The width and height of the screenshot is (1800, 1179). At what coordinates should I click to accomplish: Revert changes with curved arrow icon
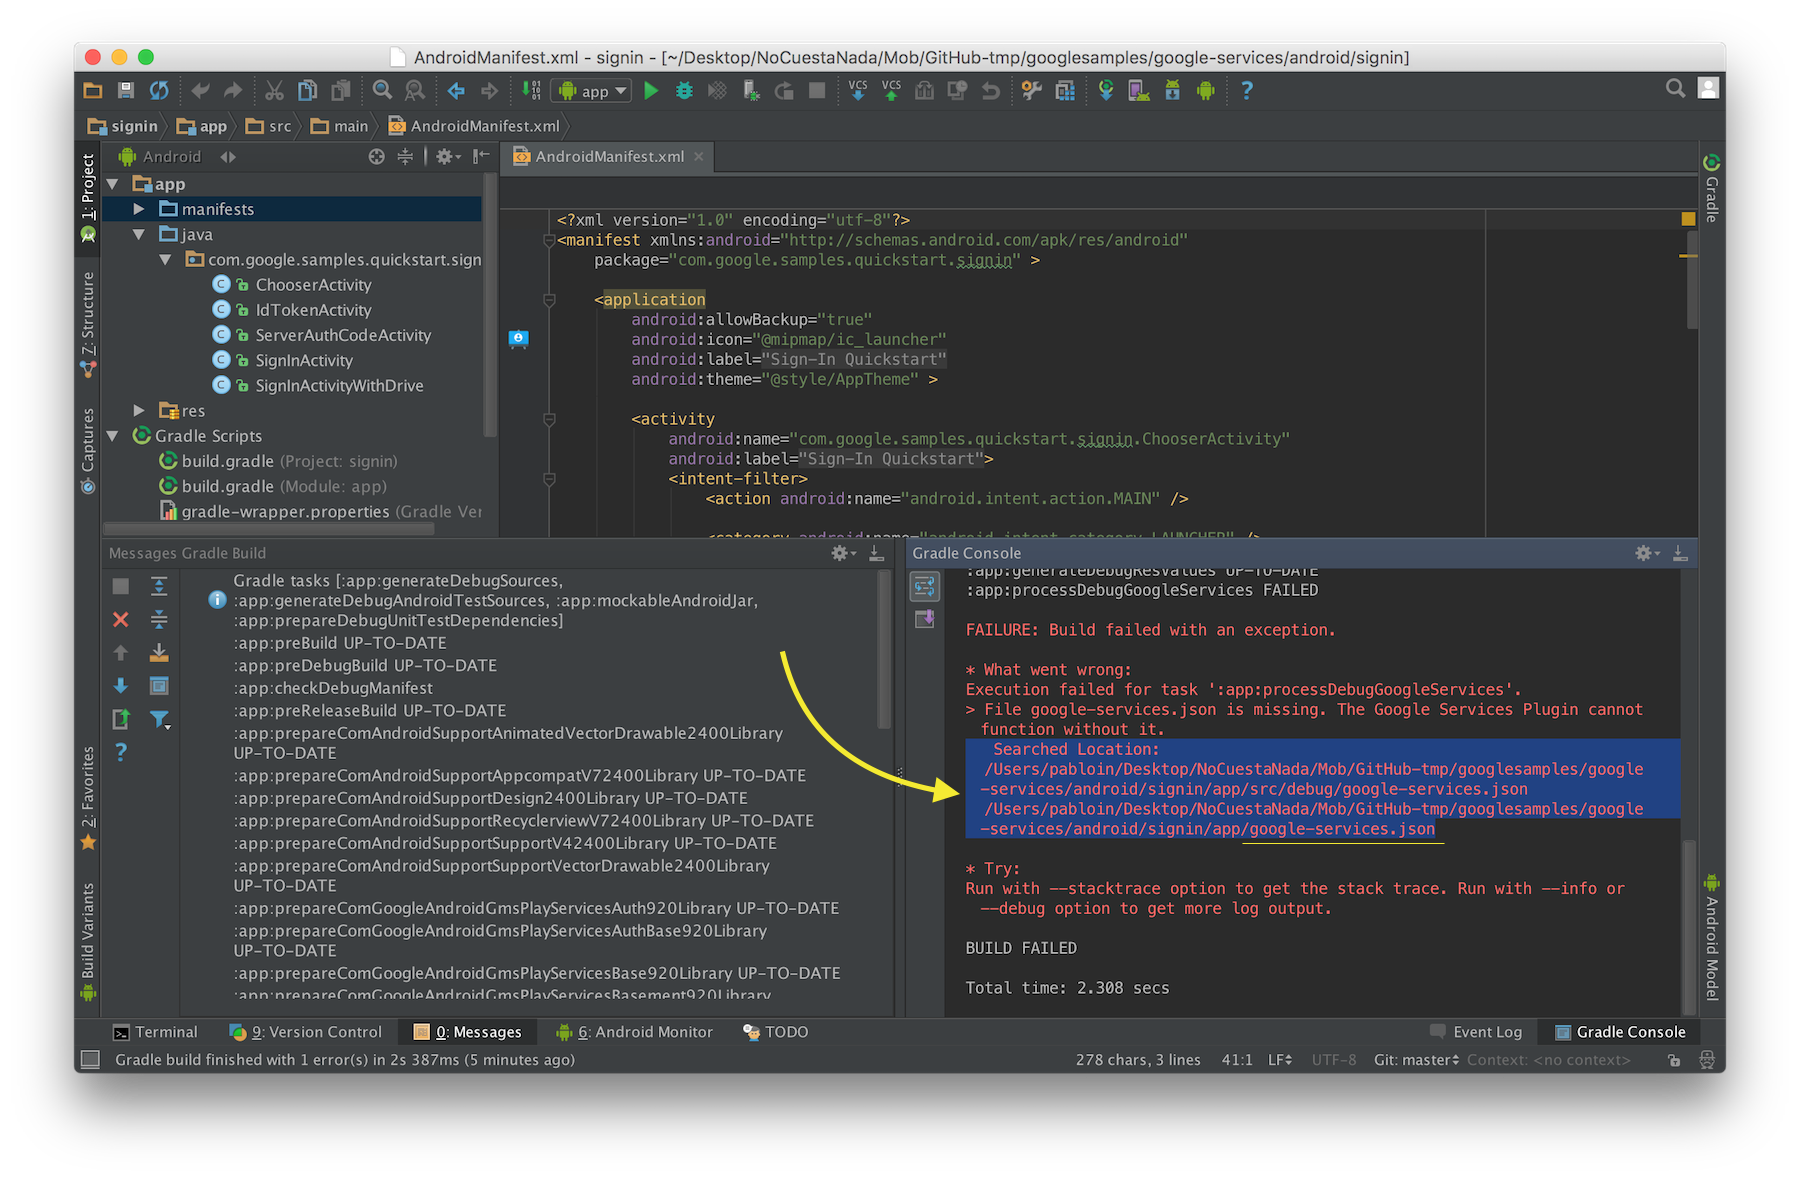tap(991, 91)
